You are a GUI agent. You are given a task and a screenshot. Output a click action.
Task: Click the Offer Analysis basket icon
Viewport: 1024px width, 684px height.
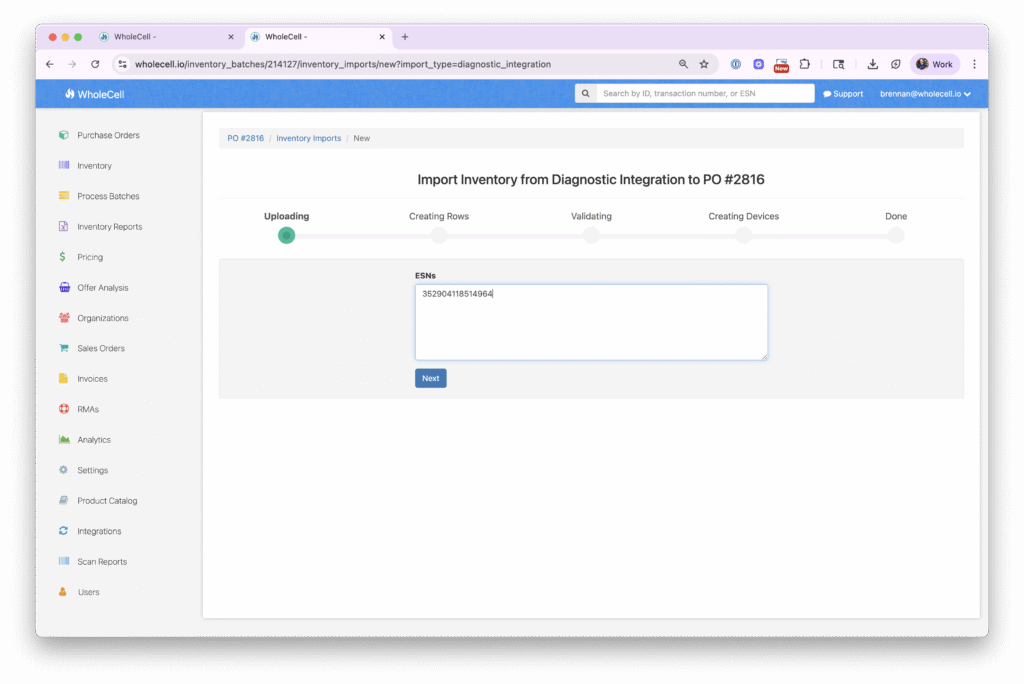tap(63, 288)
